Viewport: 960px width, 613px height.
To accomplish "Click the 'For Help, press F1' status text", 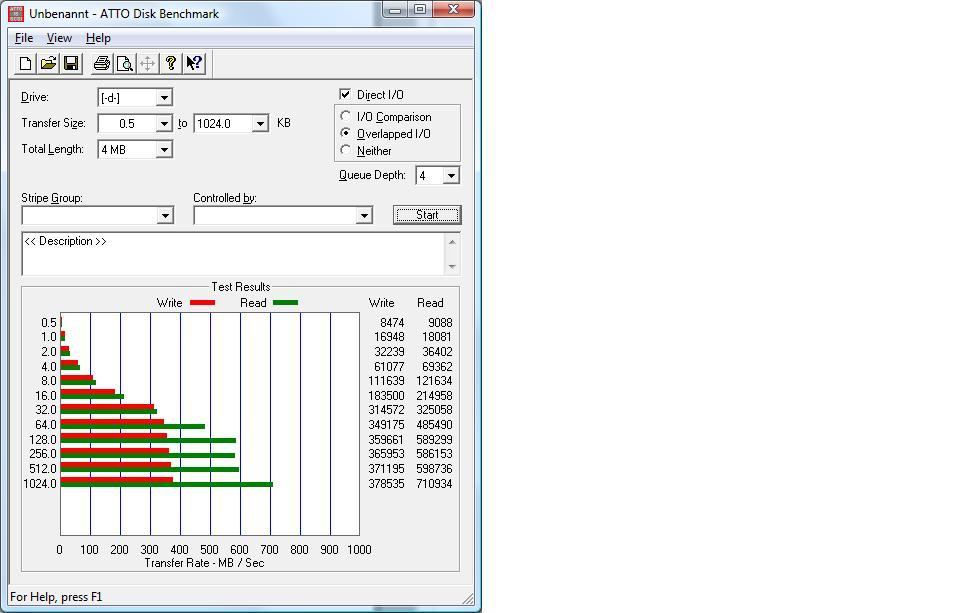I will (x=56, y=596).
